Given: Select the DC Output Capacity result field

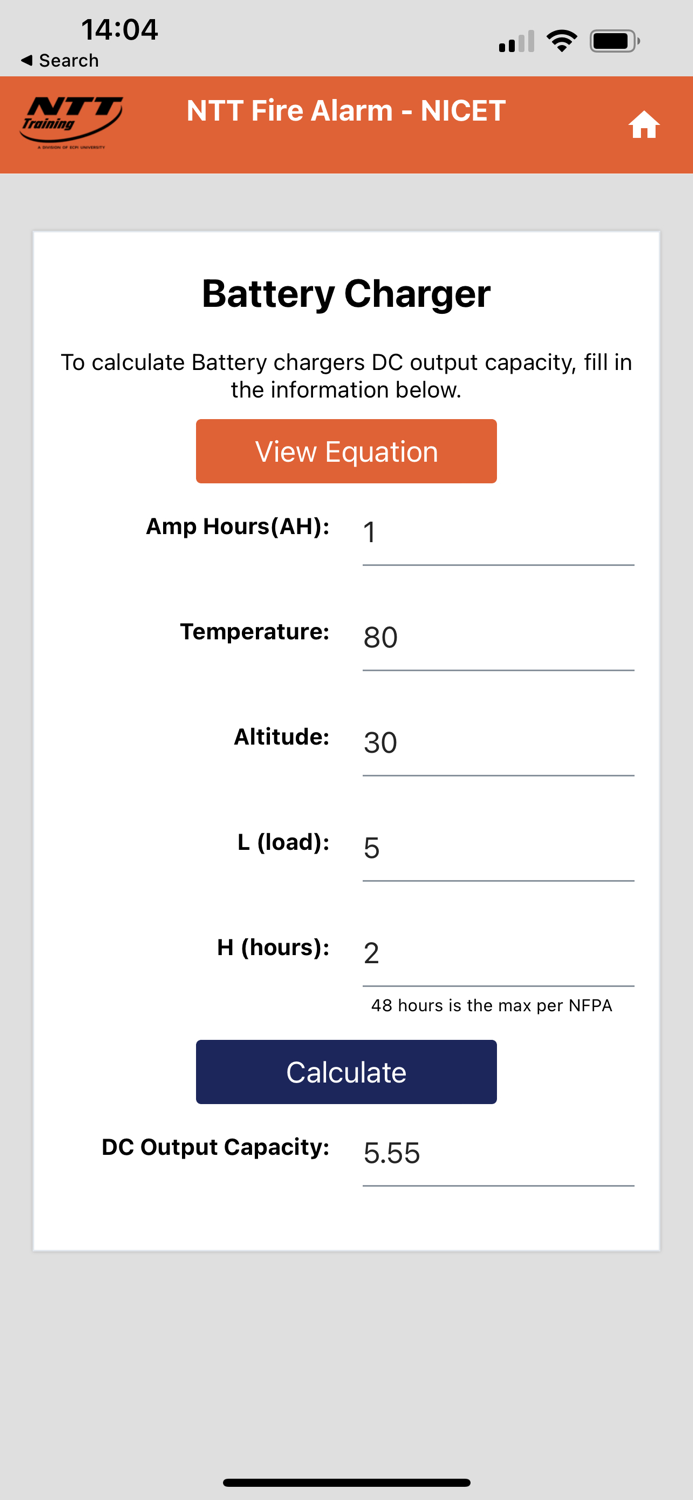Looking at the screenshot, I should [x=497, y=1155].
